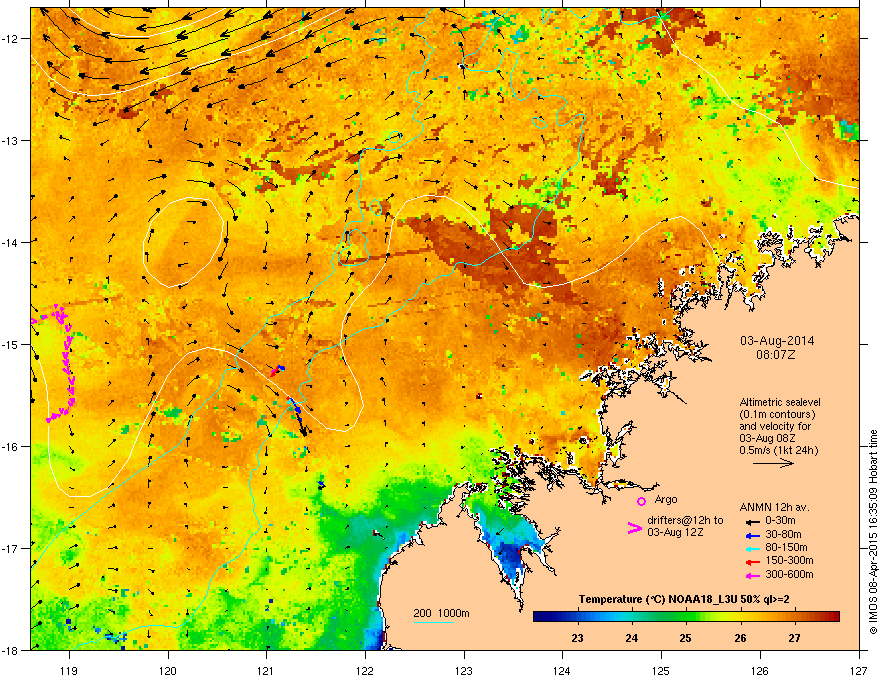The image size is (880, 680).
Task: Click the IMOS copyright timestamp text
Action: 873,532
